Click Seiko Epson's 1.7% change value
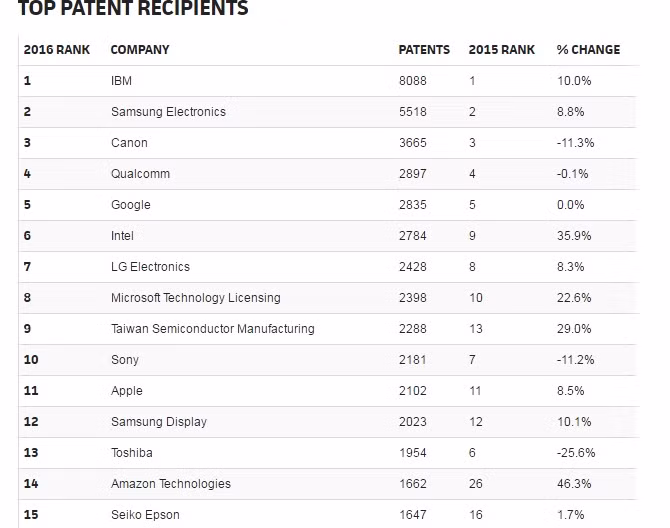 point(570,515)
